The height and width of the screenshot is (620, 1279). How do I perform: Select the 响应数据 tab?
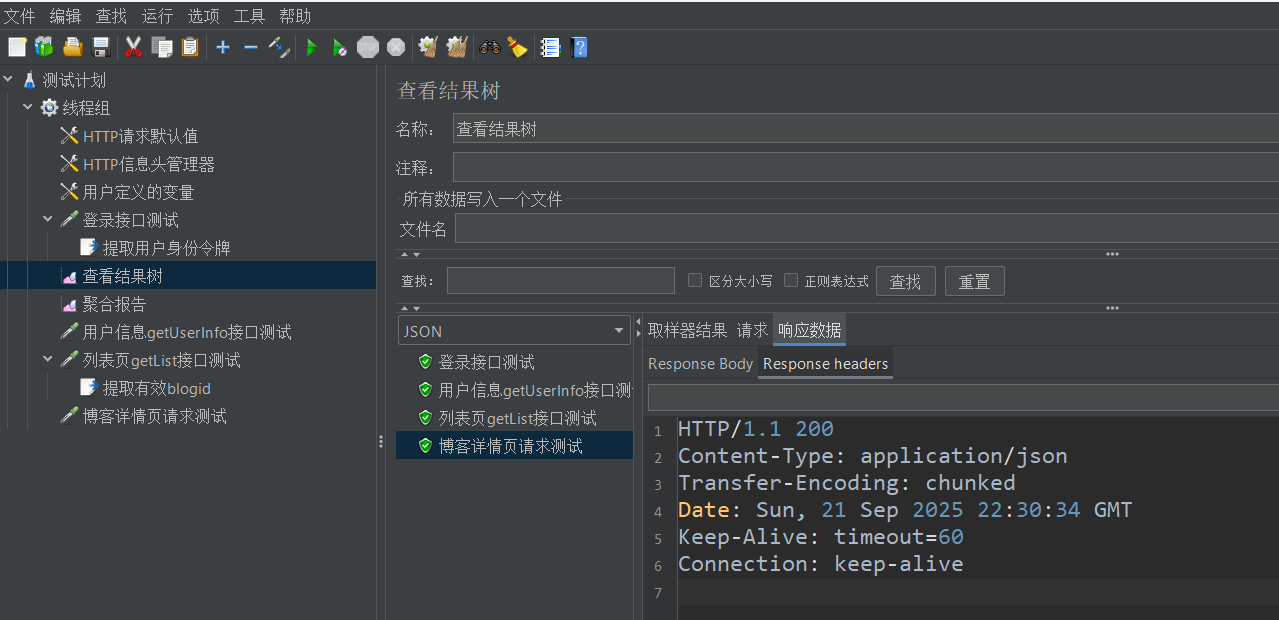pyautogui.click(x=809, y=330)
